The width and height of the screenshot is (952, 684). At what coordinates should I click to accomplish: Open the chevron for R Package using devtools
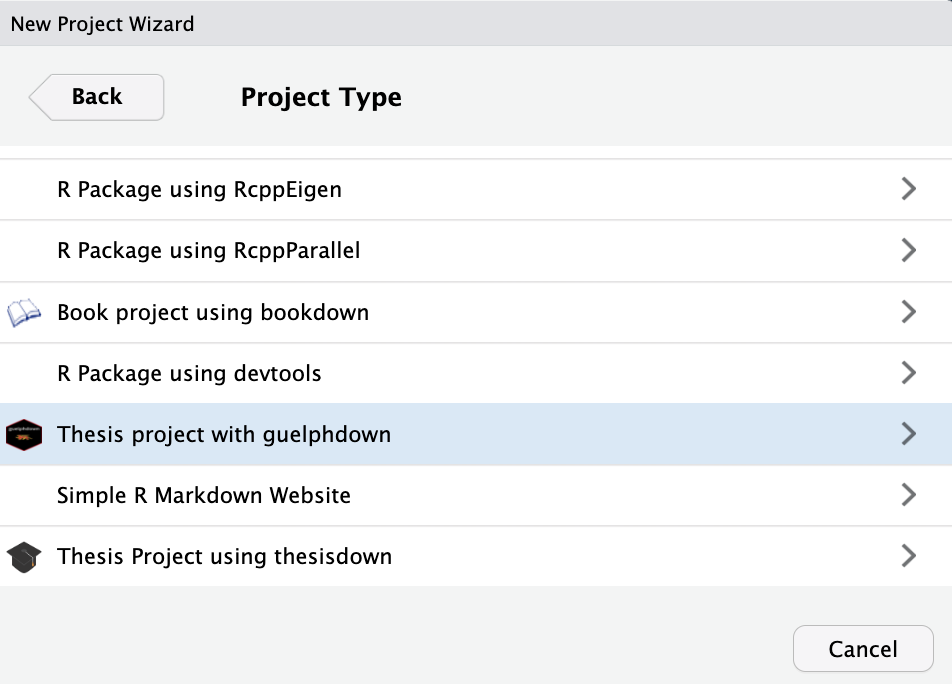pos(908,373)
